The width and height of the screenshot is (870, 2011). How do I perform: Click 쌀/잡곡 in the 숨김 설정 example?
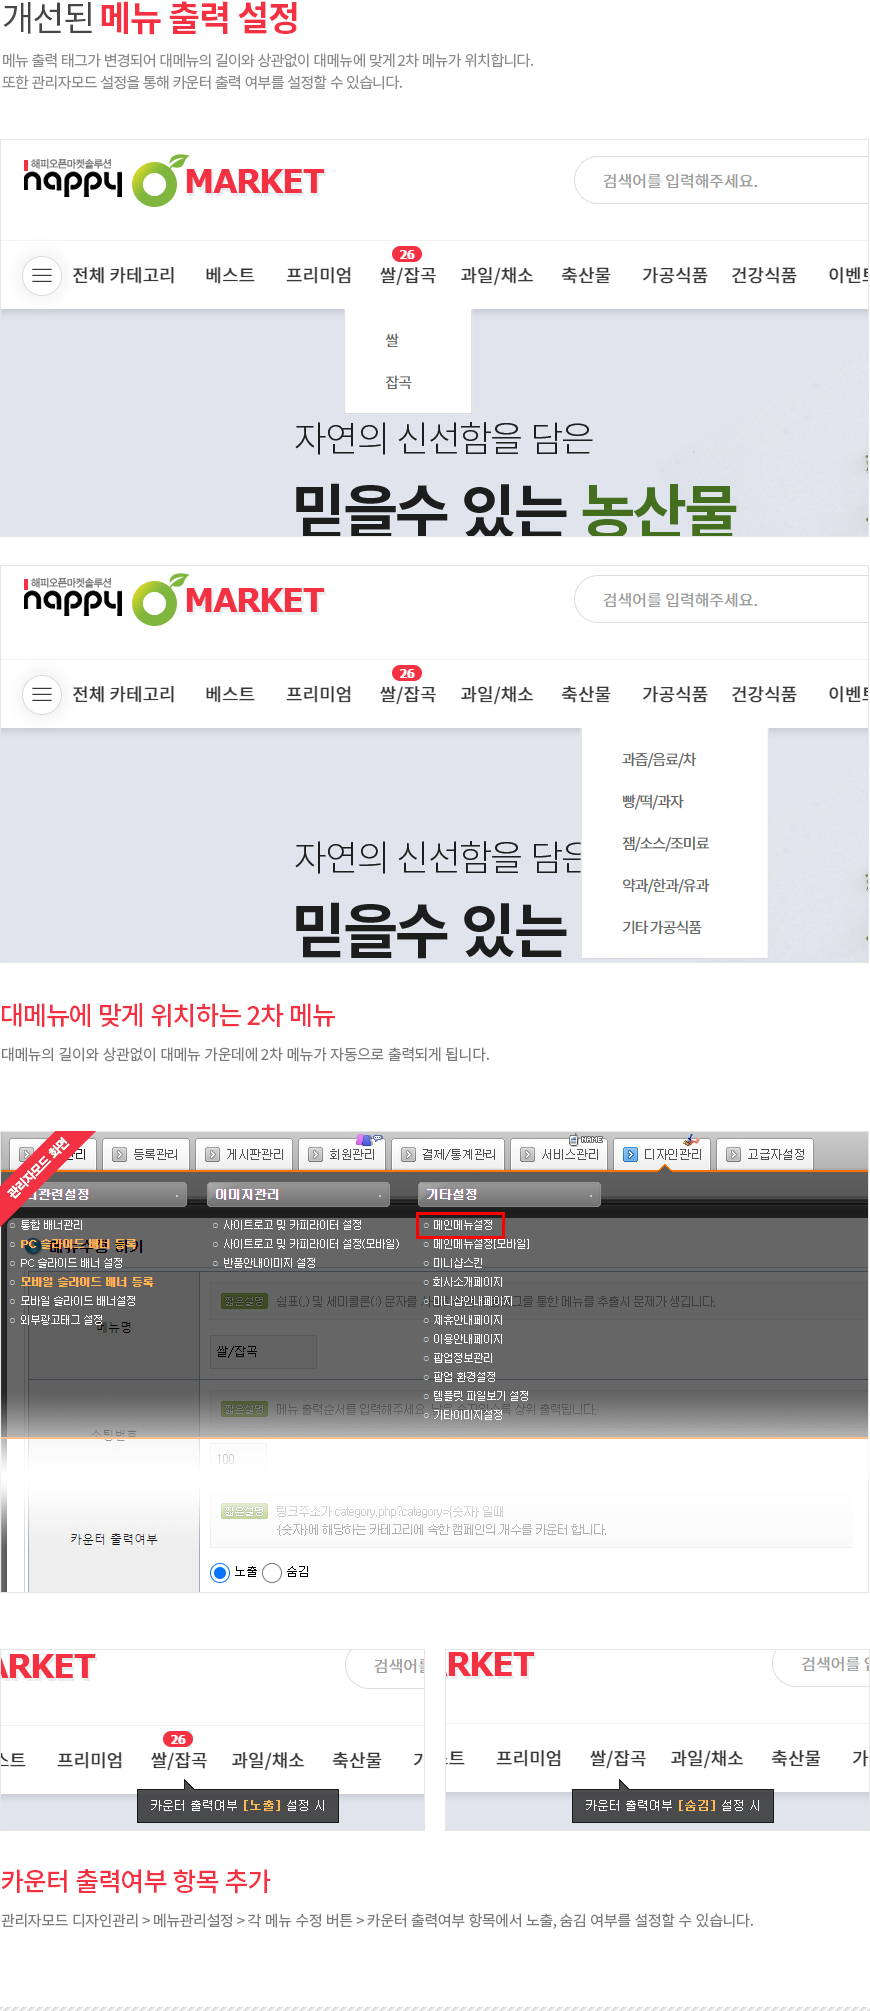tap(618, 1758)
